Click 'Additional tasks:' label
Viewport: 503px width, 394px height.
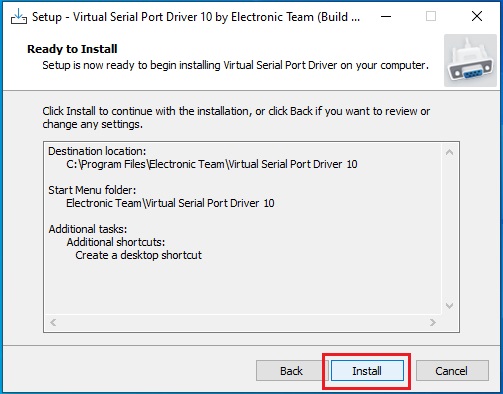[88, 229]
